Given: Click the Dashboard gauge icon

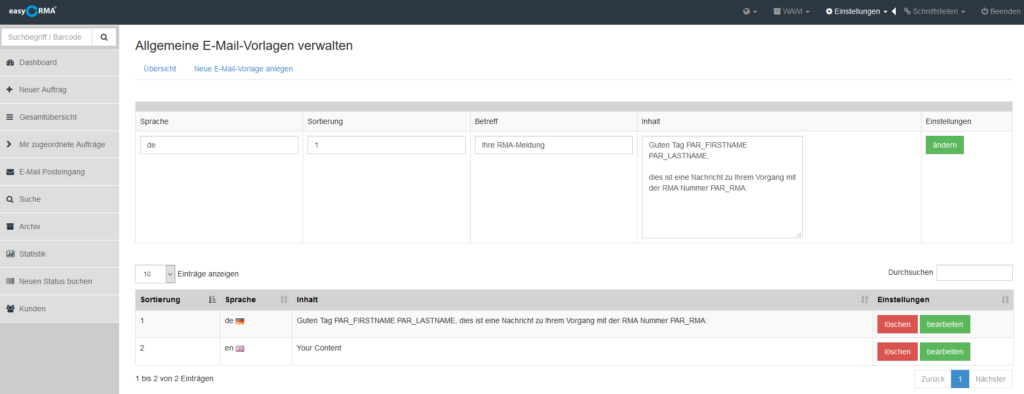Looking at the screenshot, I should click(10, 63).
